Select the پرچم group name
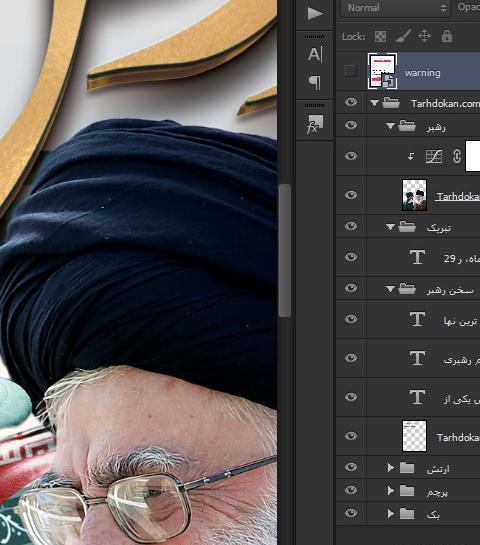Screen dimensions: 480x545 (x=437, y=492)
